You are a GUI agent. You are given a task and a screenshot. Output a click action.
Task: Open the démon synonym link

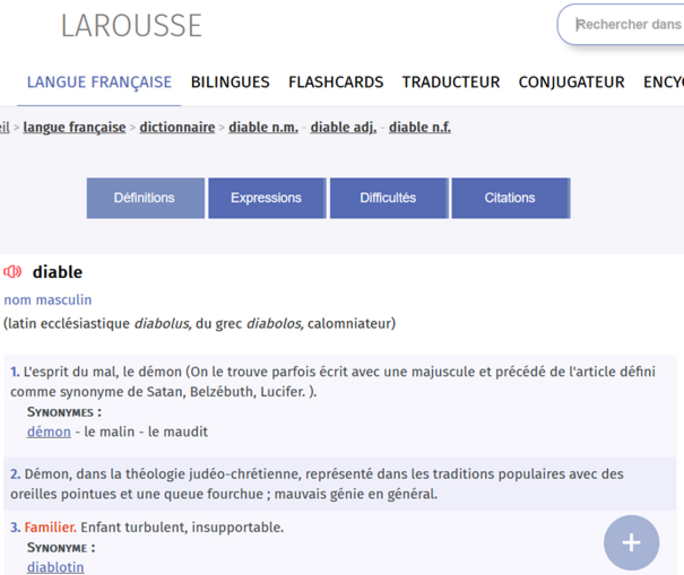[49, 432]
